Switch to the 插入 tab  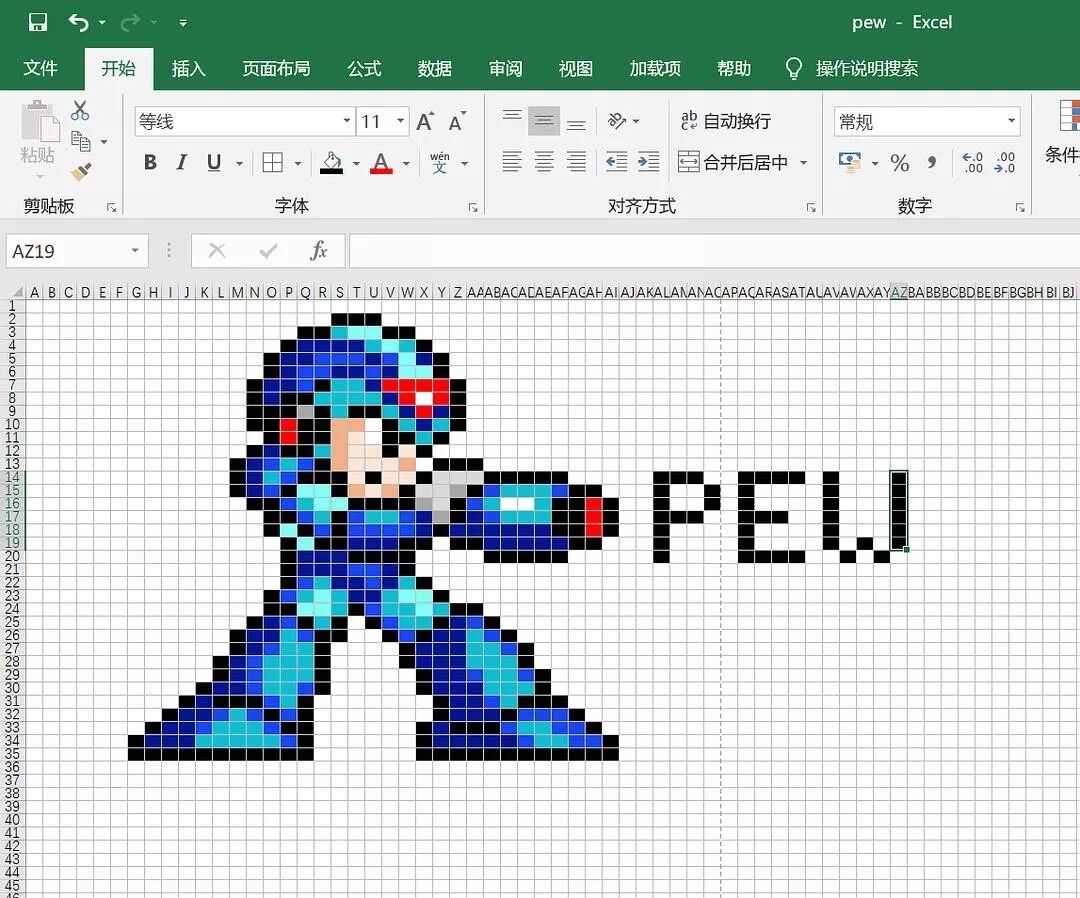(188, 68)
